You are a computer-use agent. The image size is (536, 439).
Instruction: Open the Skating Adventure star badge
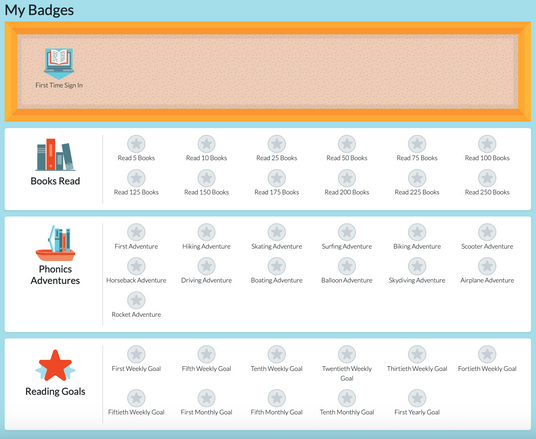(x=277, y=232)
